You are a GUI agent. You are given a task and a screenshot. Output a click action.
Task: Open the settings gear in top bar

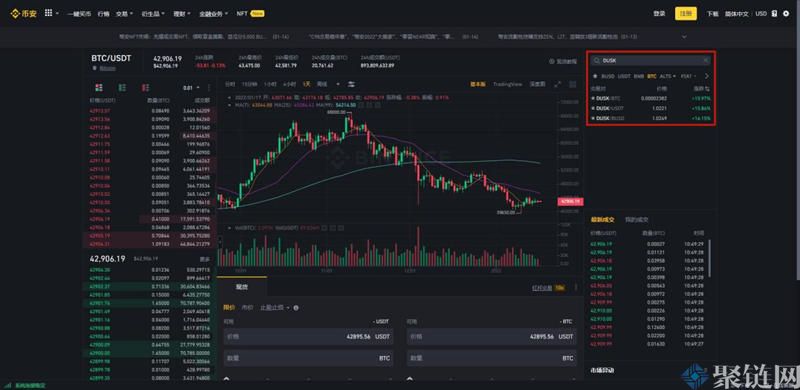click(785, 13)
